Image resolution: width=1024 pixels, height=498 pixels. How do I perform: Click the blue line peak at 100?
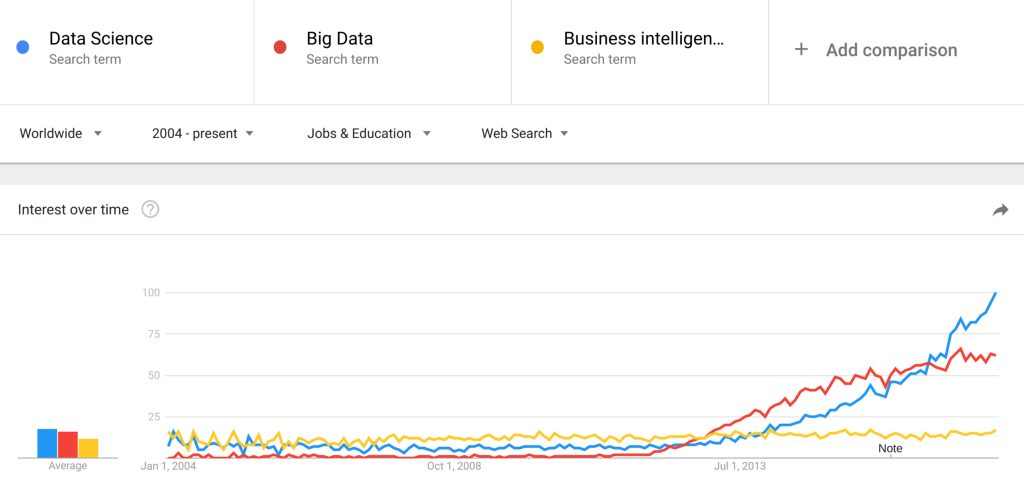(x=995, y=293)
